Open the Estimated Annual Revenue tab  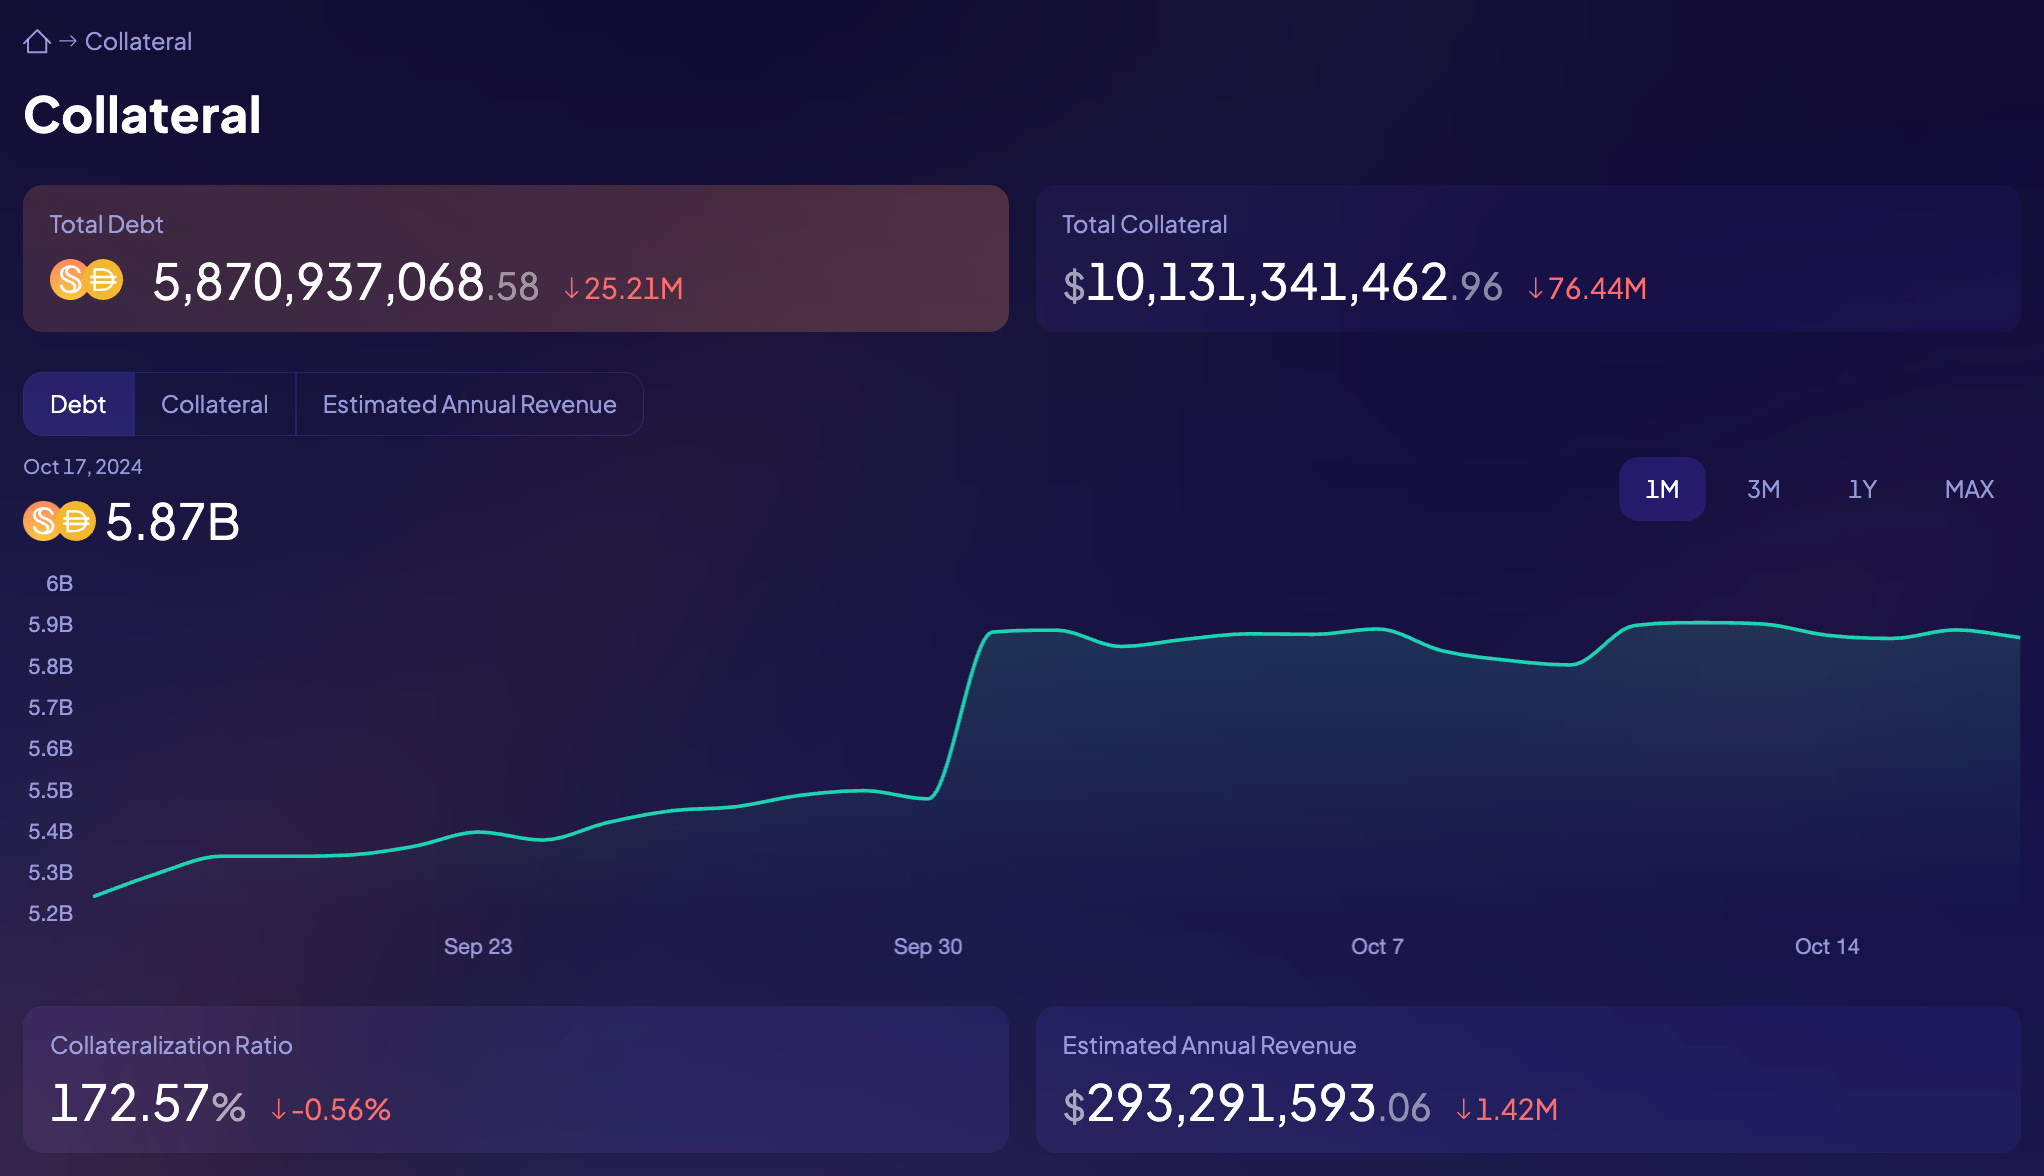469,404
